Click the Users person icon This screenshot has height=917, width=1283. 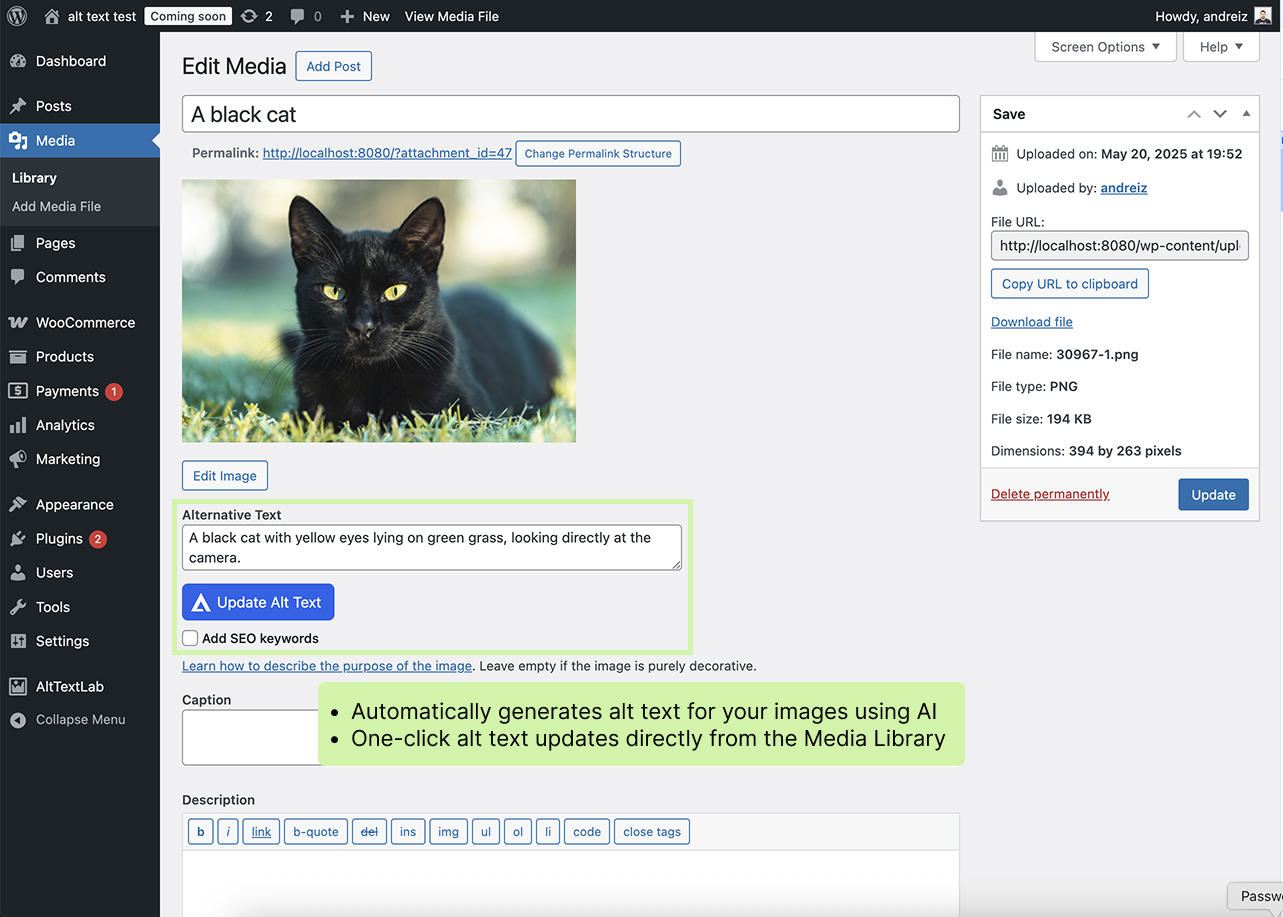pyautogui.click(x=18, y=573)
